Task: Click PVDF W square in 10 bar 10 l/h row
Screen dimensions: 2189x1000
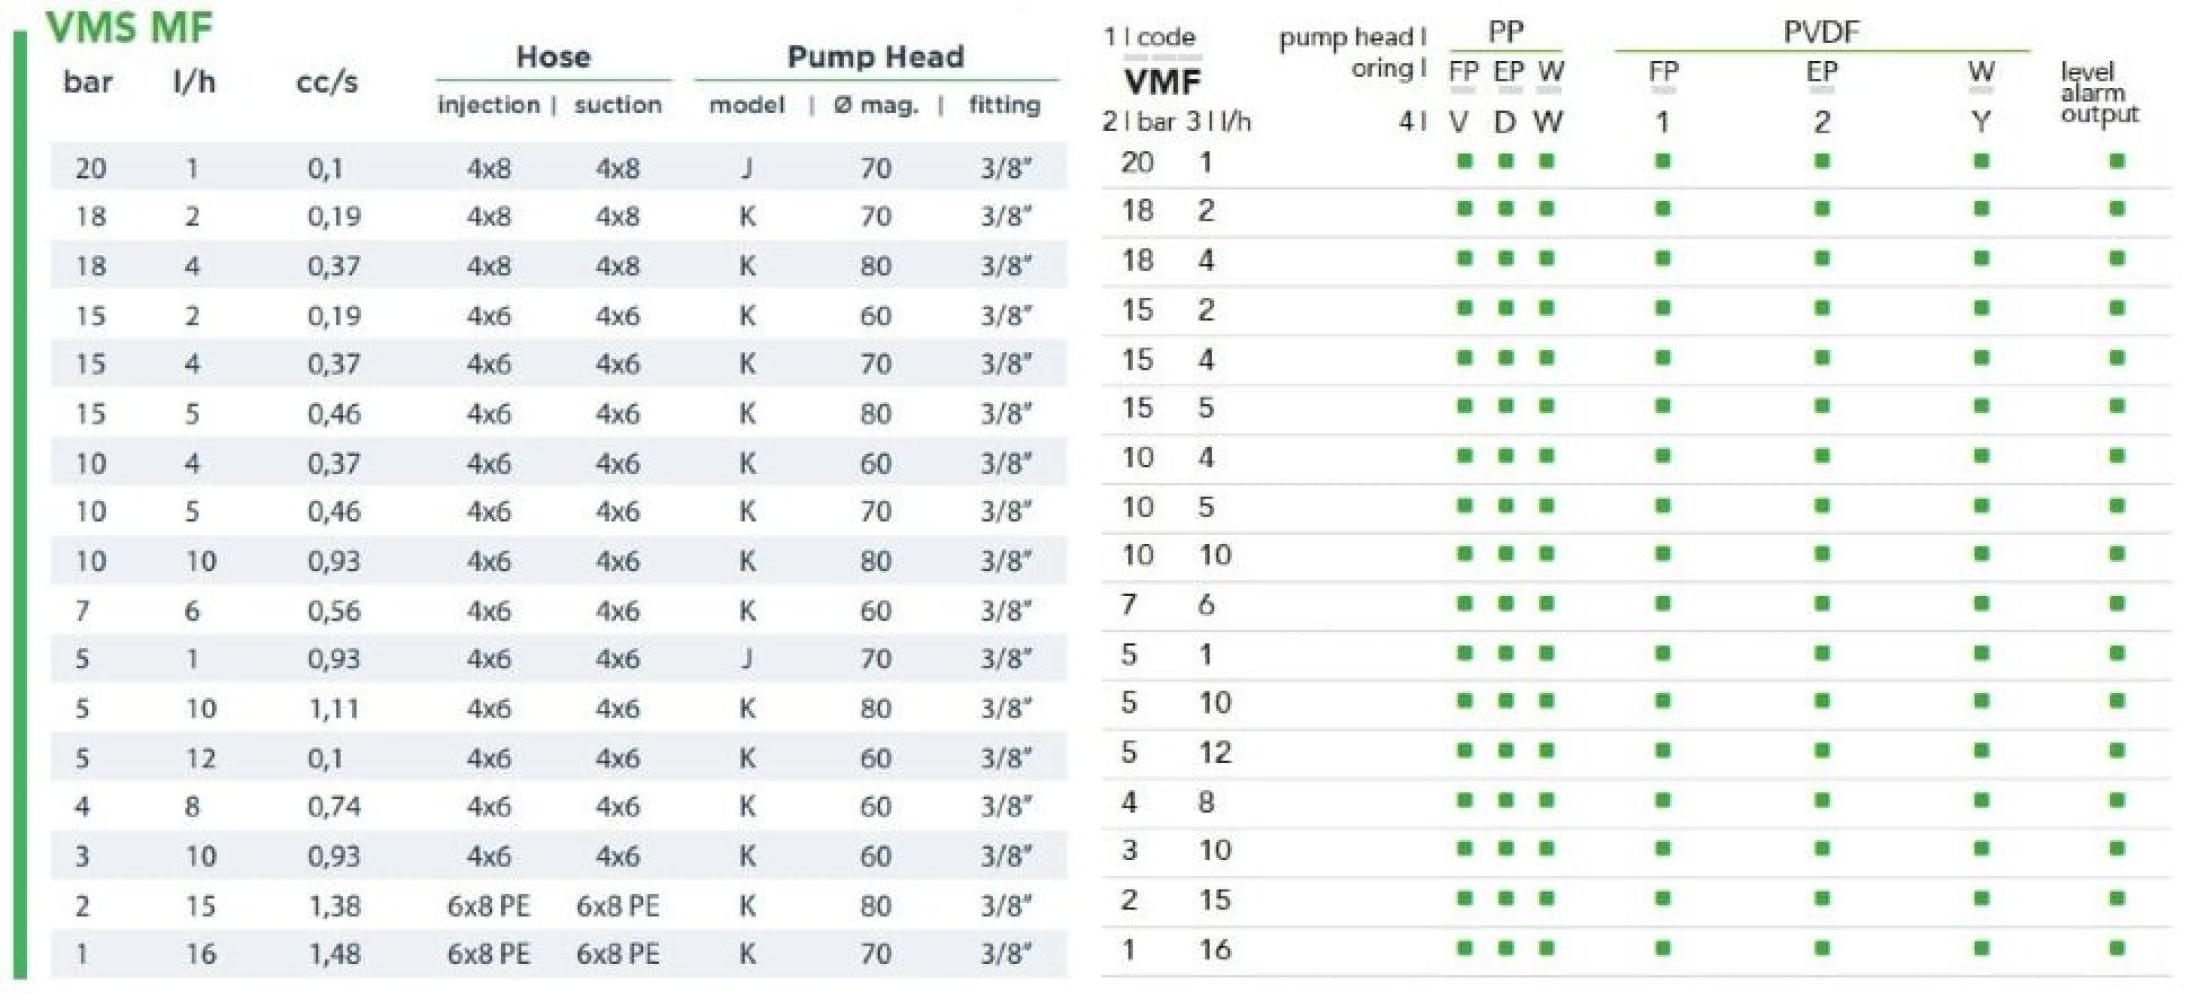Action: pyautogui.click(x=1981, y=554)
